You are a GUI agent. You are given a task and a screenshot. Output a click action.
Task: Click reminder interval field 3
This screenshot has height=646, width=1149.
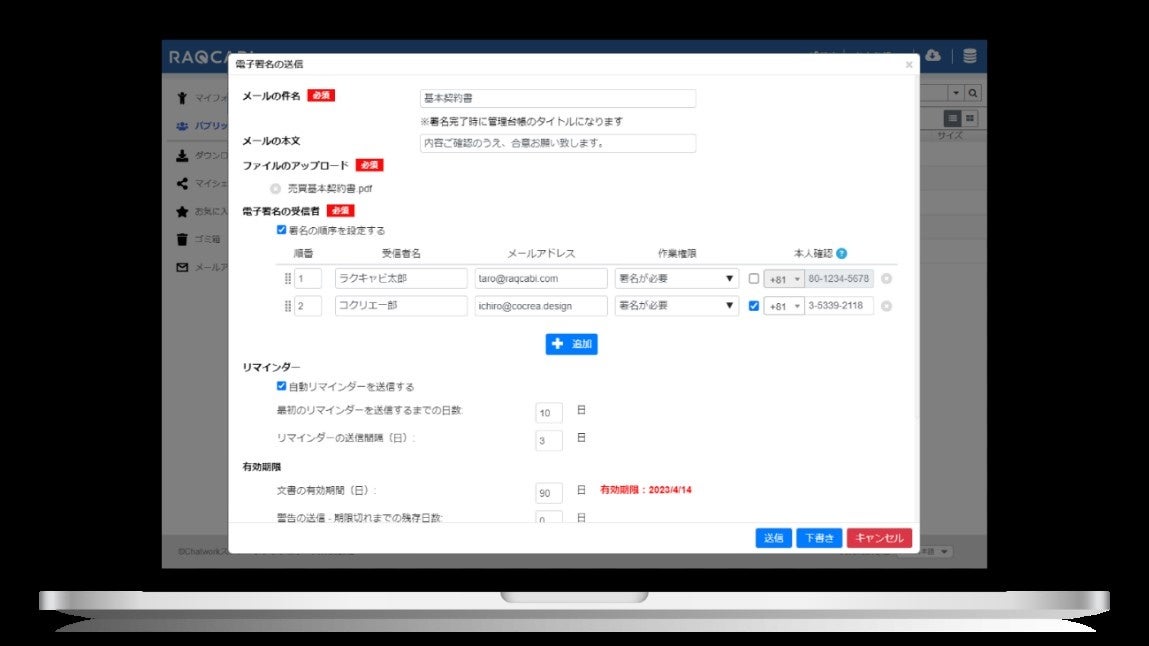549,440
